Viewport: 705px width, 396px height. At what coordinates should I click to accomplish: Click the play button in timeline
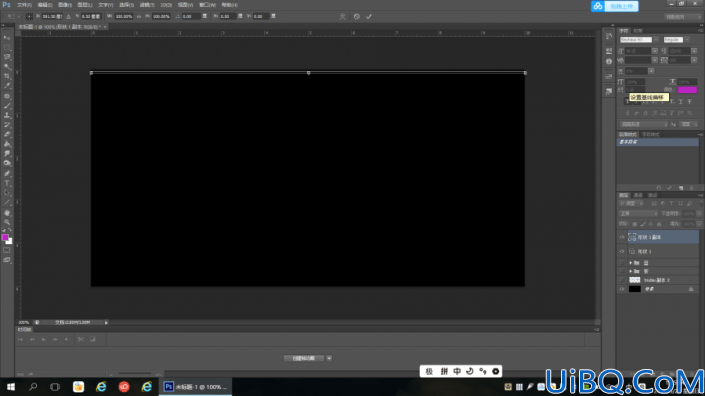pyautogui.click(x=44, y=339)
